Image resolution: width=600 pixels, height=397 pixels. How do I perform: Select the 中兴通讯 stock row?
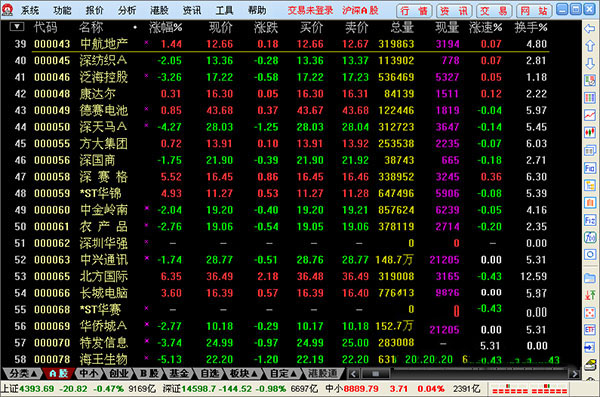281,260
